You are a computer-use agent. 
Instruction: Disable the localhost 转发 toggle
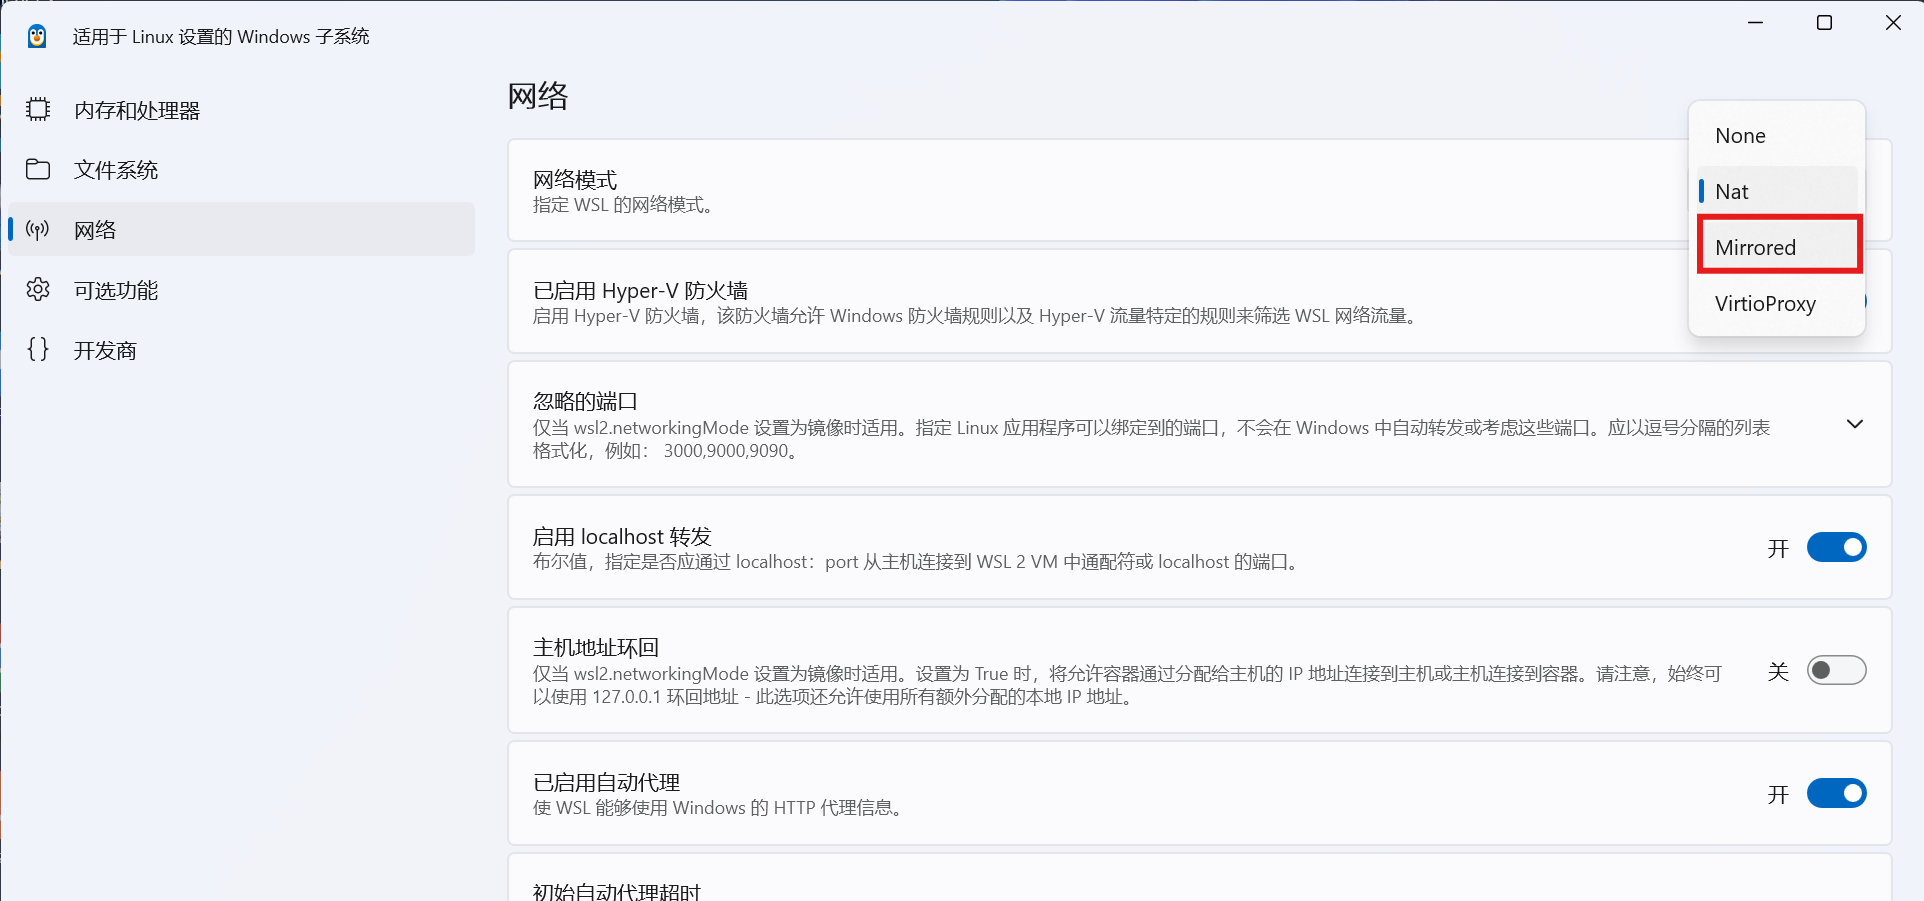click(1836, 548)
